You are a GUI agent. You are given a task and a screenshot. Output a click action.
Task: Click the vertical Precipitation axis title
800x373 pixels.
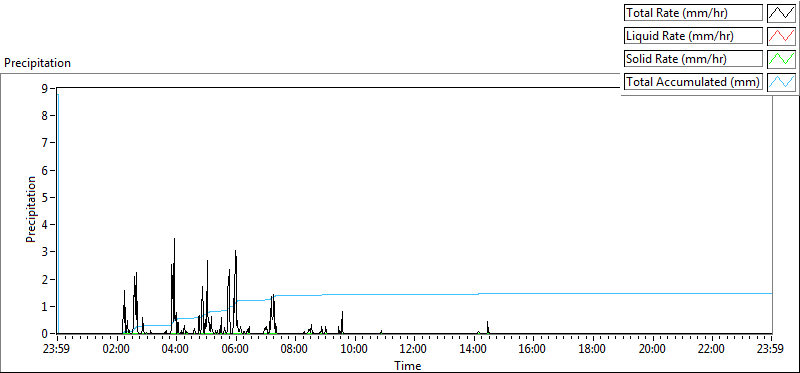(31, 209)
